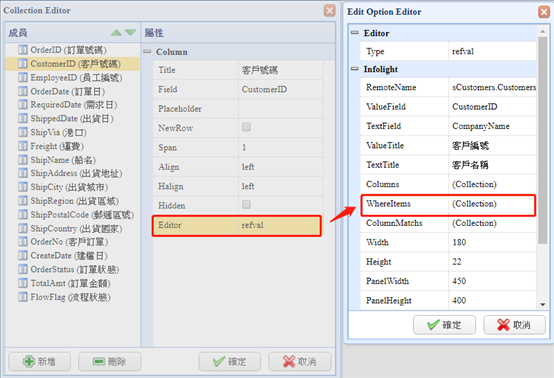Edit the PanelWidth value field
554x378 pixels.
click(x=492, y=281)
